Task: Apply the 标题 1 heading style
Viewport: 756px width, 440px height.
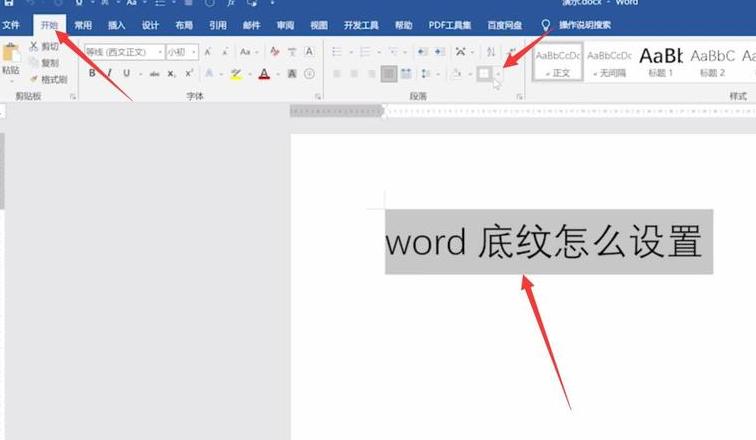Action: click(661, 62)
